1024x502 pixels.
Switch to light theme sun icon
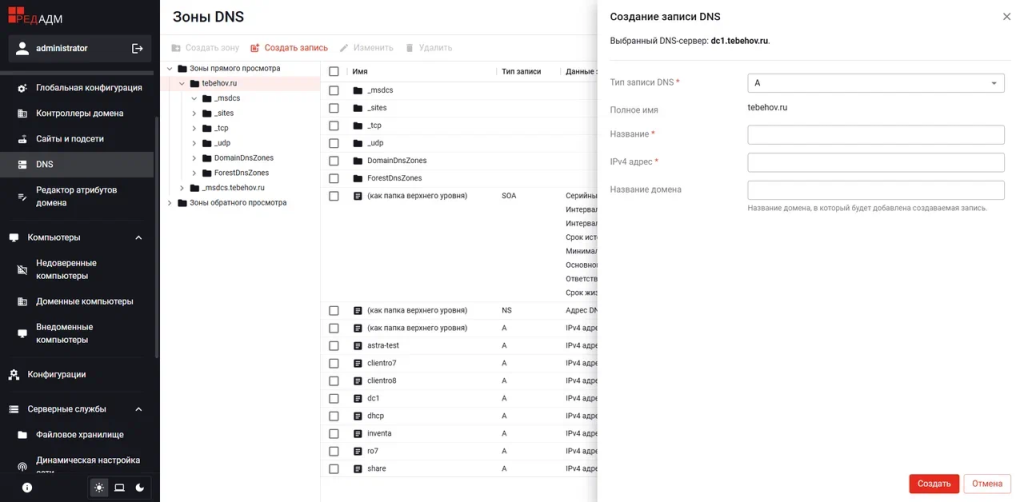[99, 488]
